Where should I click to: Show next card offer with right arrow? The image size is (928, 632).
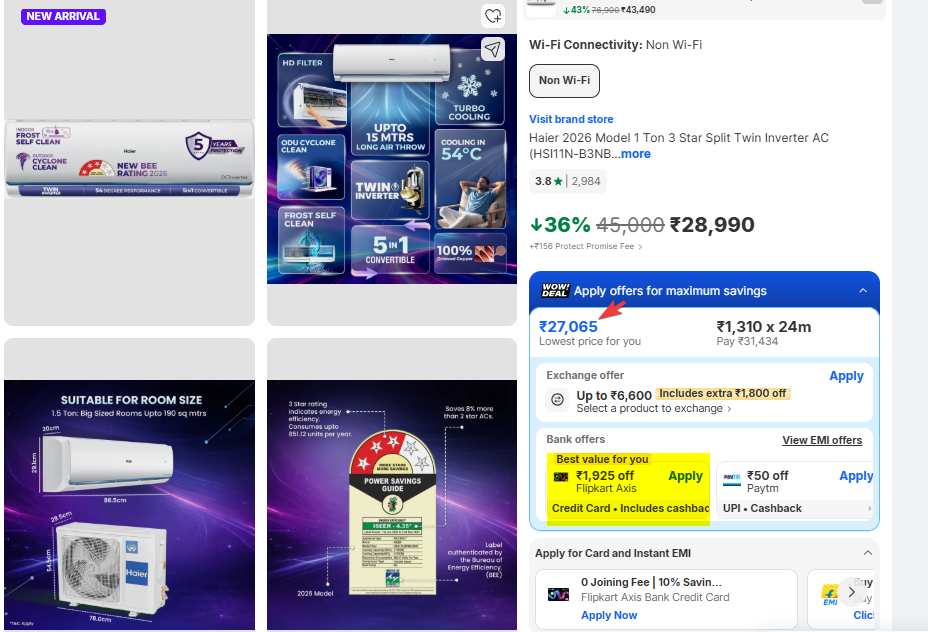pyautogui.click(x=851, y=591)
